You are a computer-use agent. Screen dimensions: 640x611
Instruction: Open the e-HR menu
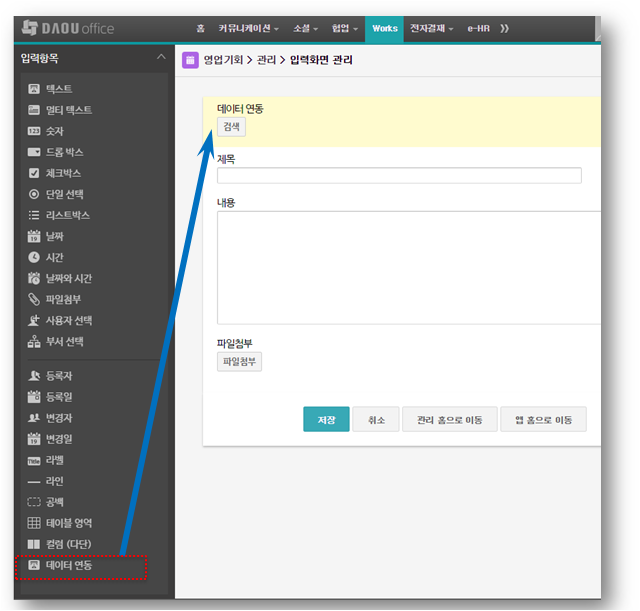[x=478, y=29]
